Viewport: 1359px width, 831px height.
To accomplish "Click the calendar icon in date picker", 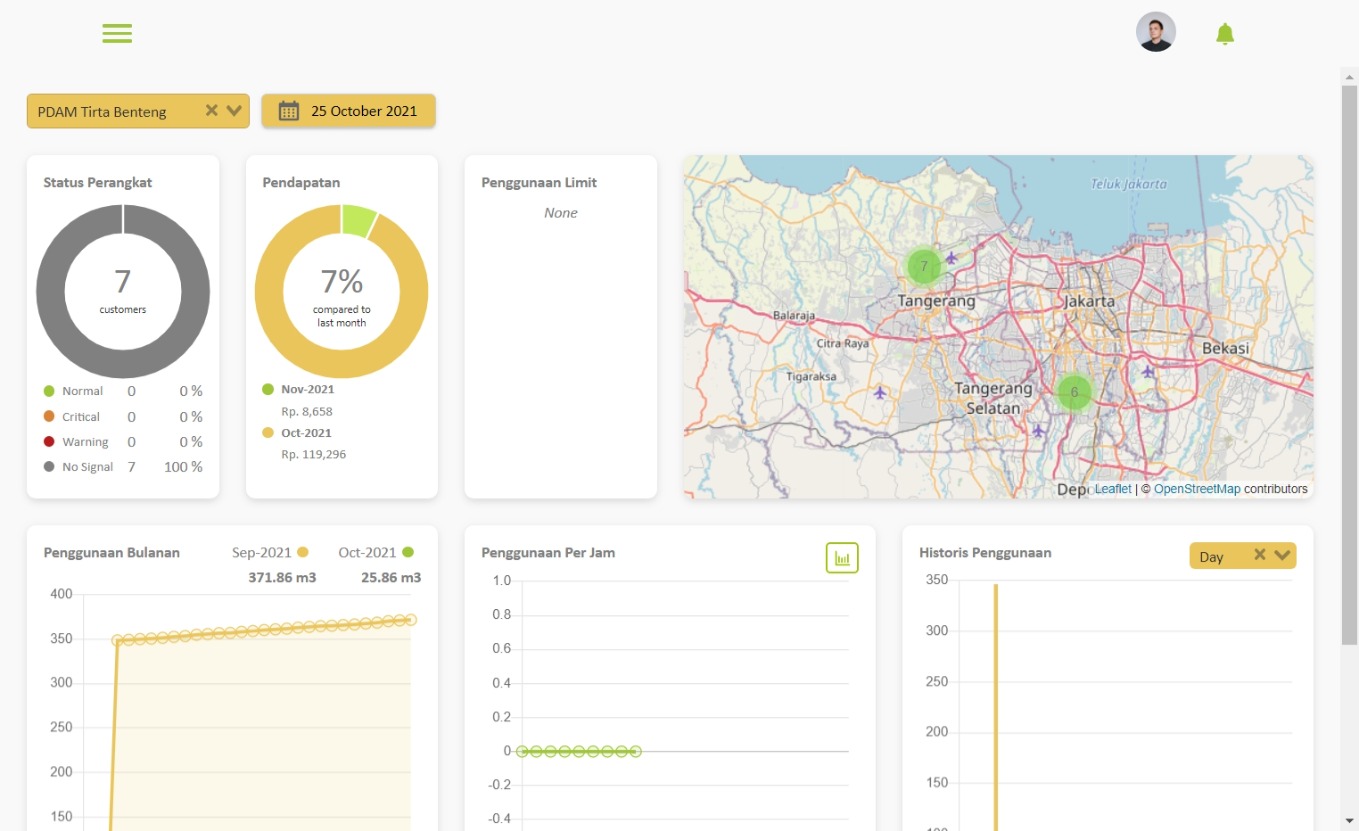I will point(289,111).
